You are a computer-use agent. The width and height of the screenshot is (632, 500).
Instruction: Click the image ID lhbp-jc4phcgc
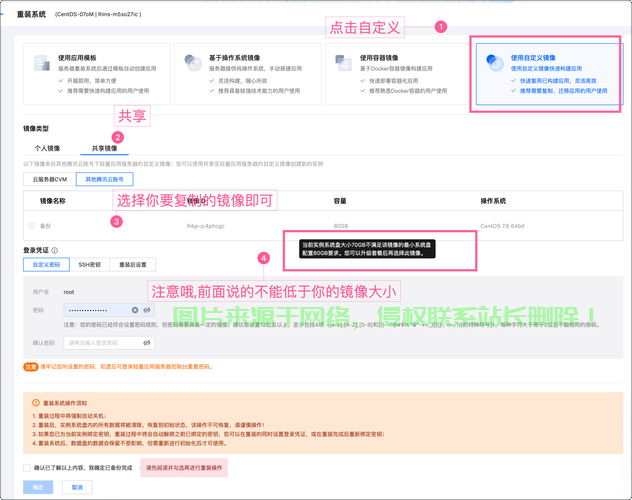click(x=206, y=226)
